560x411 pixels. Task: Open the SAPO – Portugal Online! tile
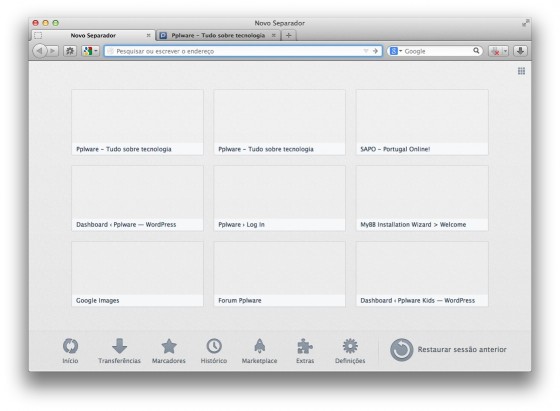[x=422, y=122]
